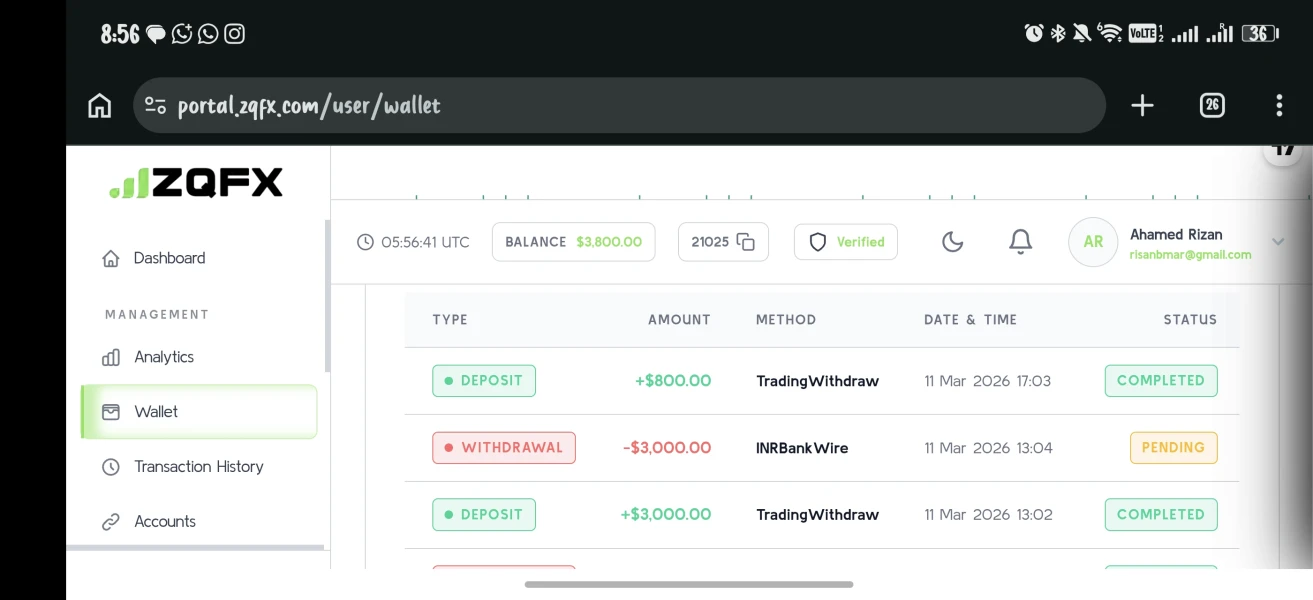
Task: Click the PENDING status badge
Action: 1173,448
